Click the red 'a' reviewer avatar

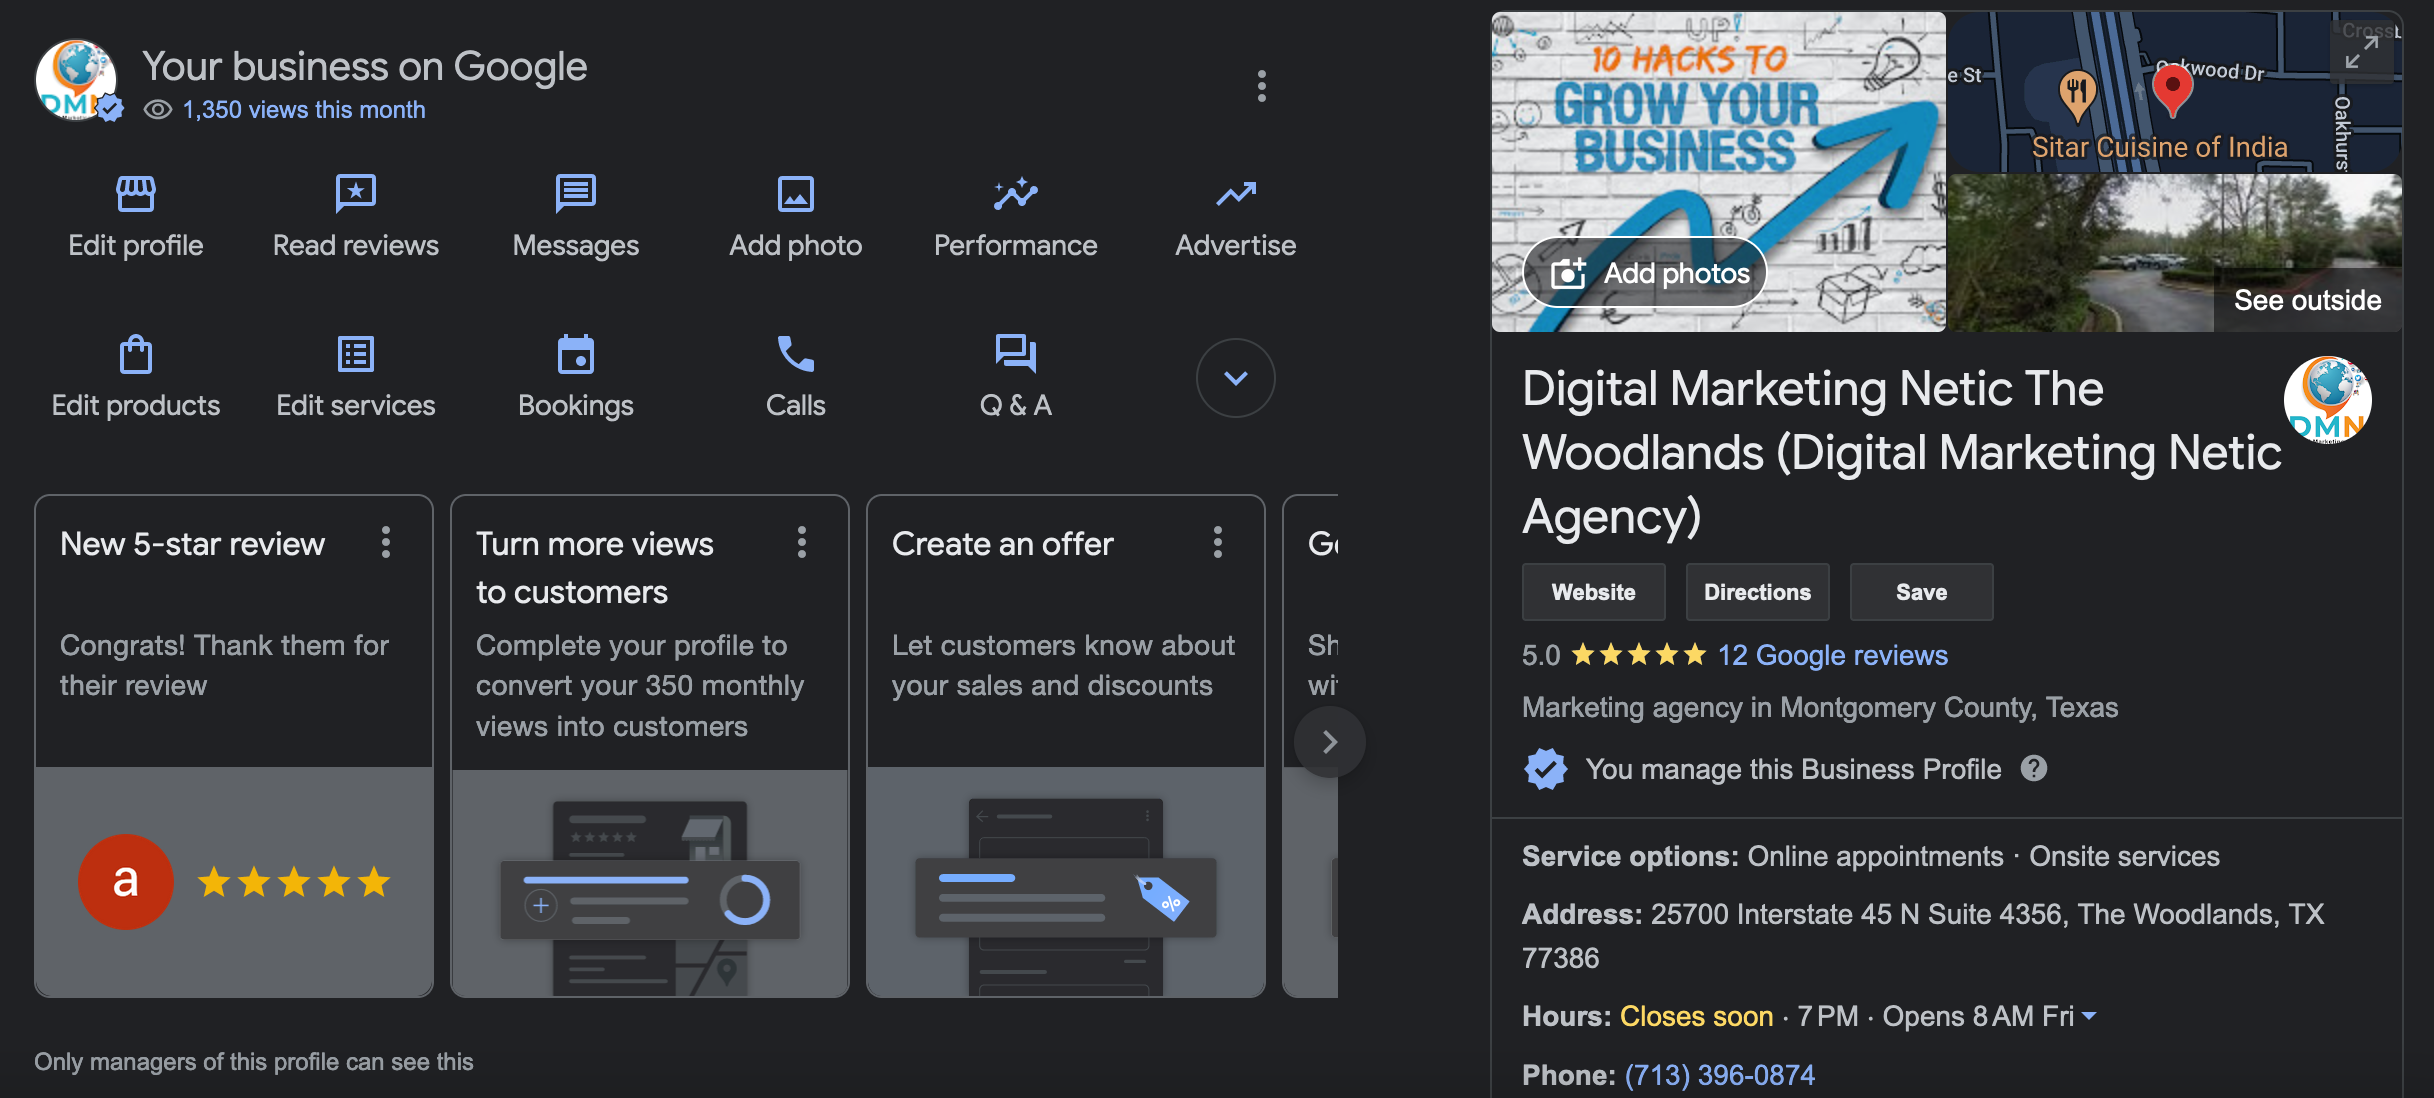tap(126, 882)
